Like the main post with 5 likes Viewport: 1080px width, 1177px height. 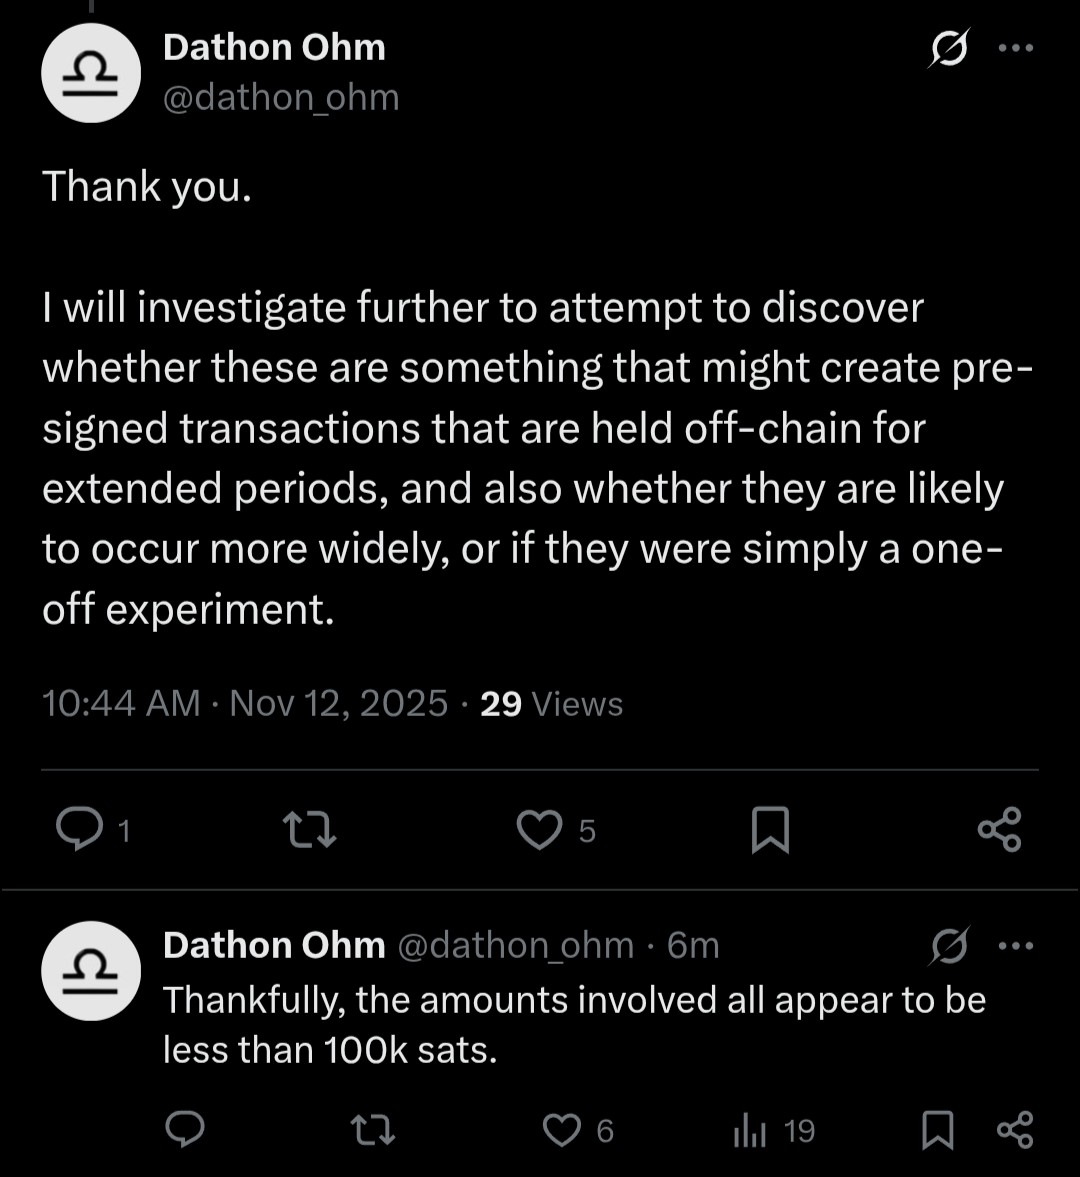pyautogui.click(x=540, y=830)
